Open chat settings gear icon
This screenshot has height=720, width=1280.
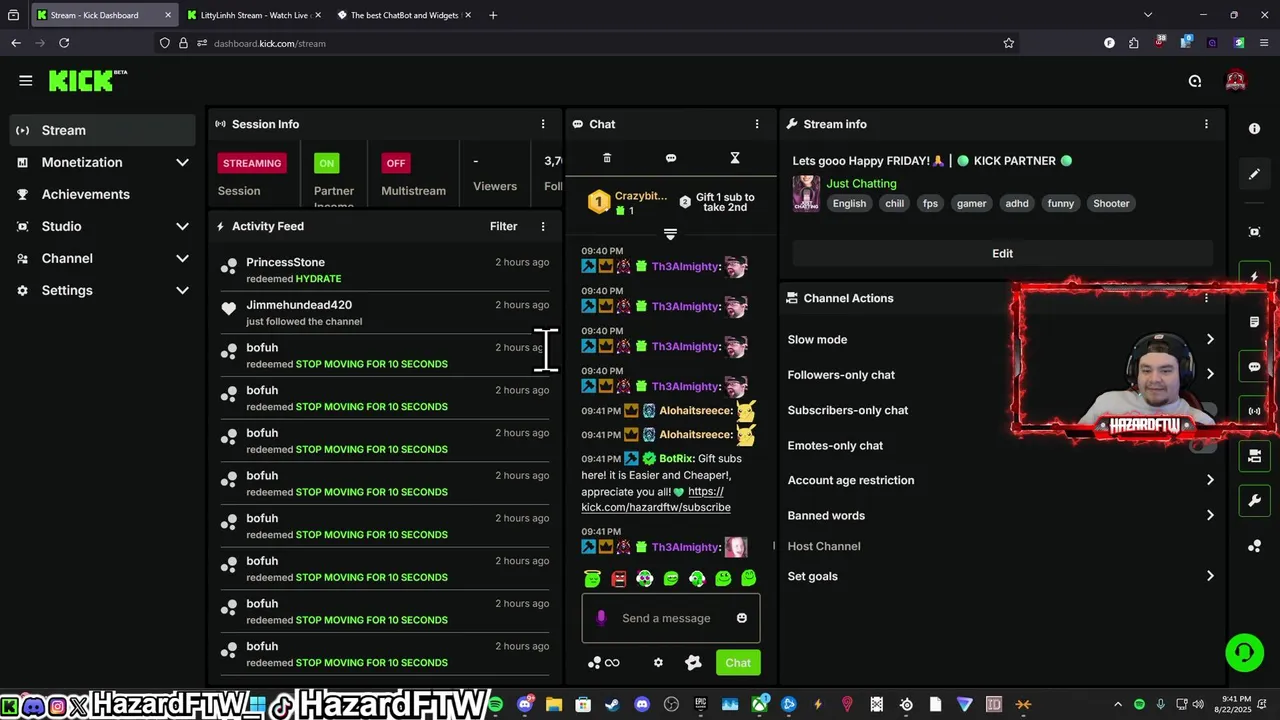[658, 663]
